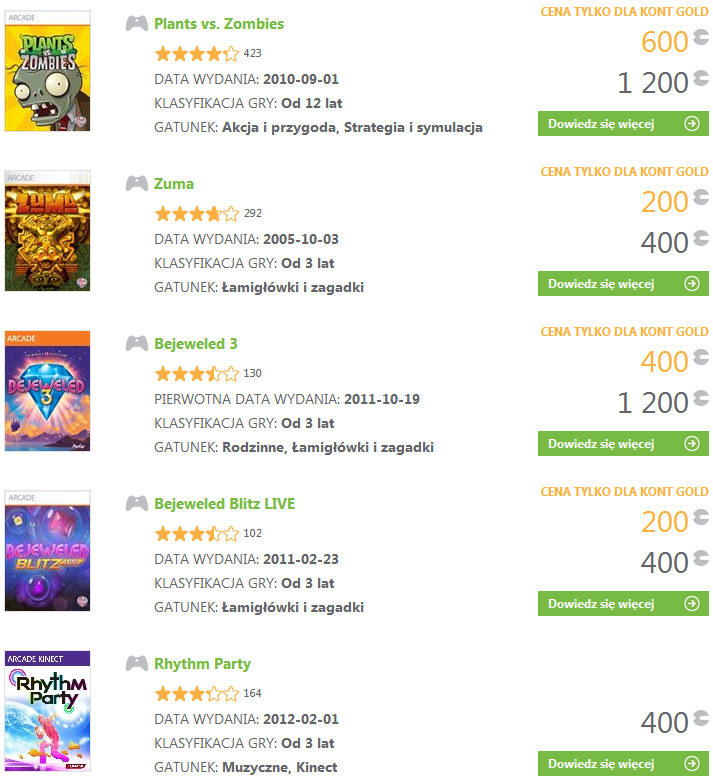Select the Bejeweled Blitz LIVE cover image
This screenshot has width=713, height=782.
(x=47, y=551)
